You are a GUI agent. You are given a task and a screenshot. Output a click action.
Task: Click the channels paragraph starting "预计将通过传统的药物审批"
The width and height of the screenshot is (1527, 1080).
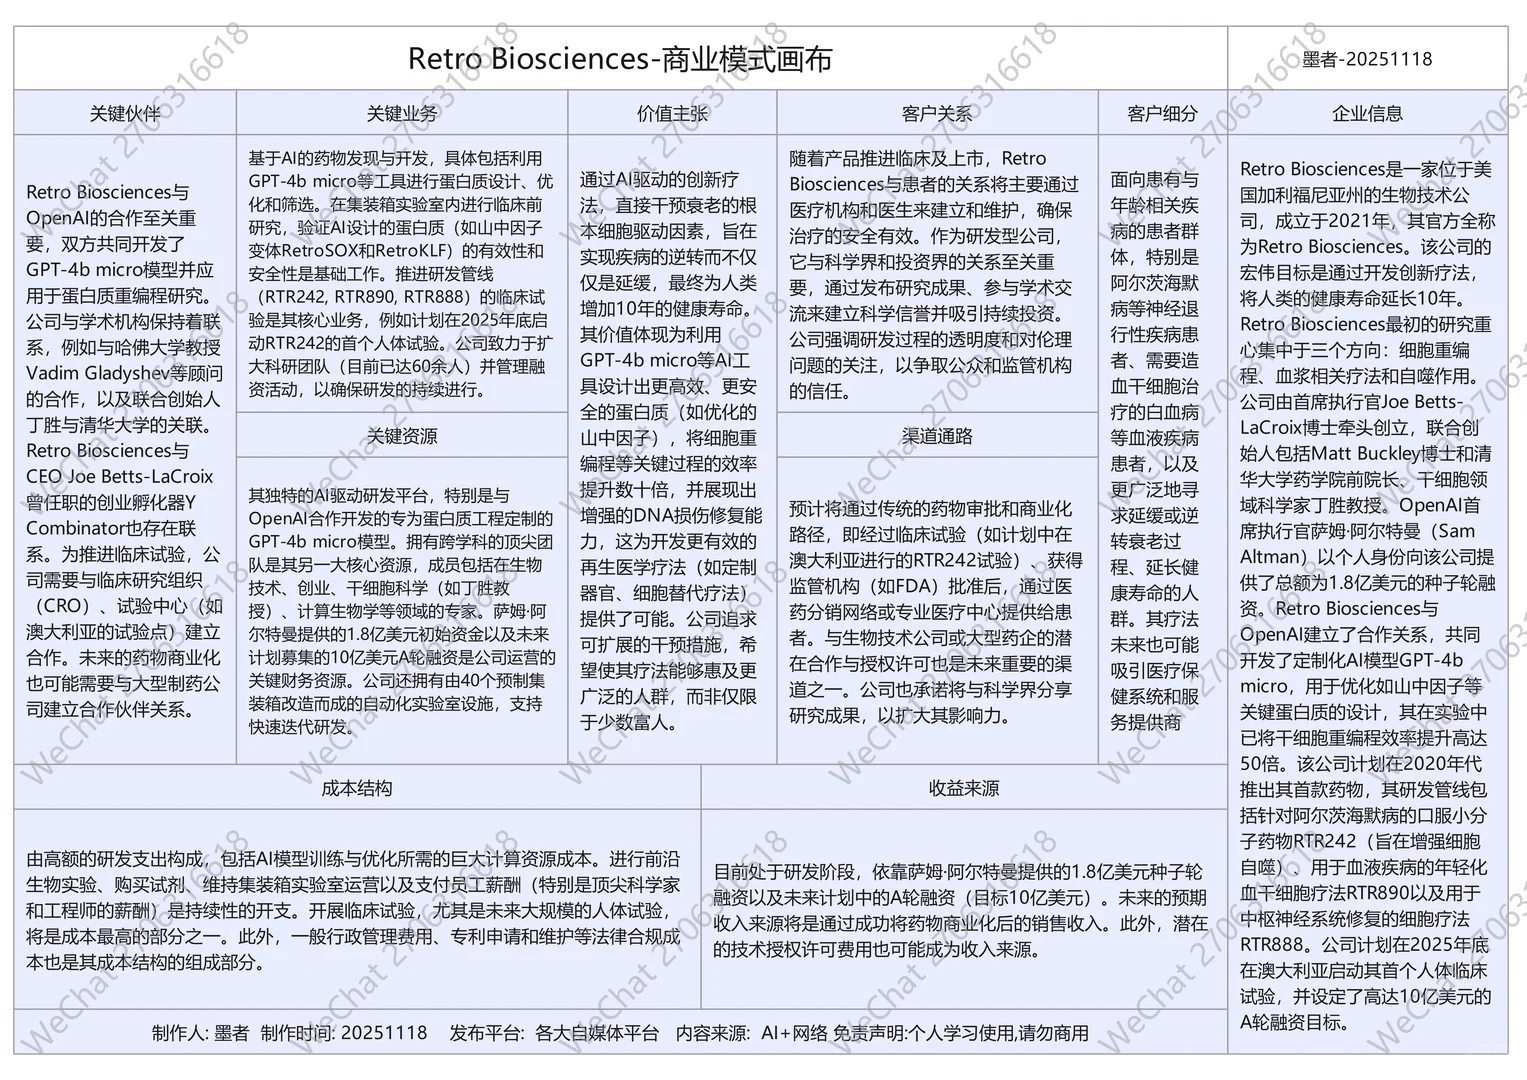937,612
